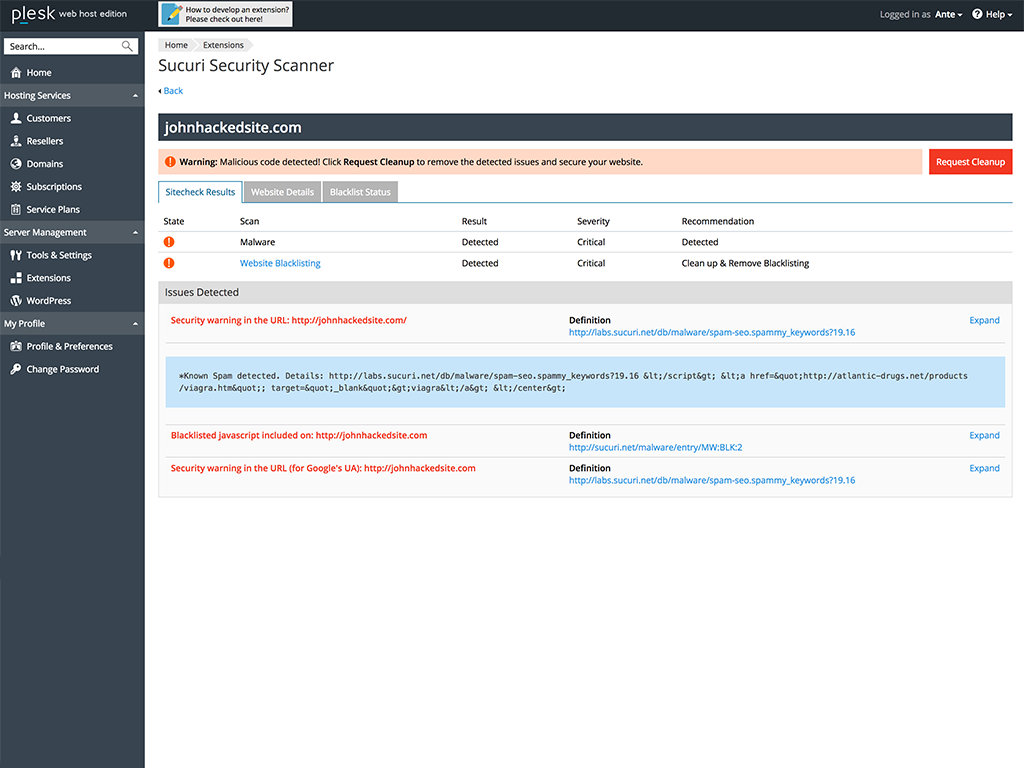Click the Service Plans icon
1024x768 pixels.
point(16,210)
